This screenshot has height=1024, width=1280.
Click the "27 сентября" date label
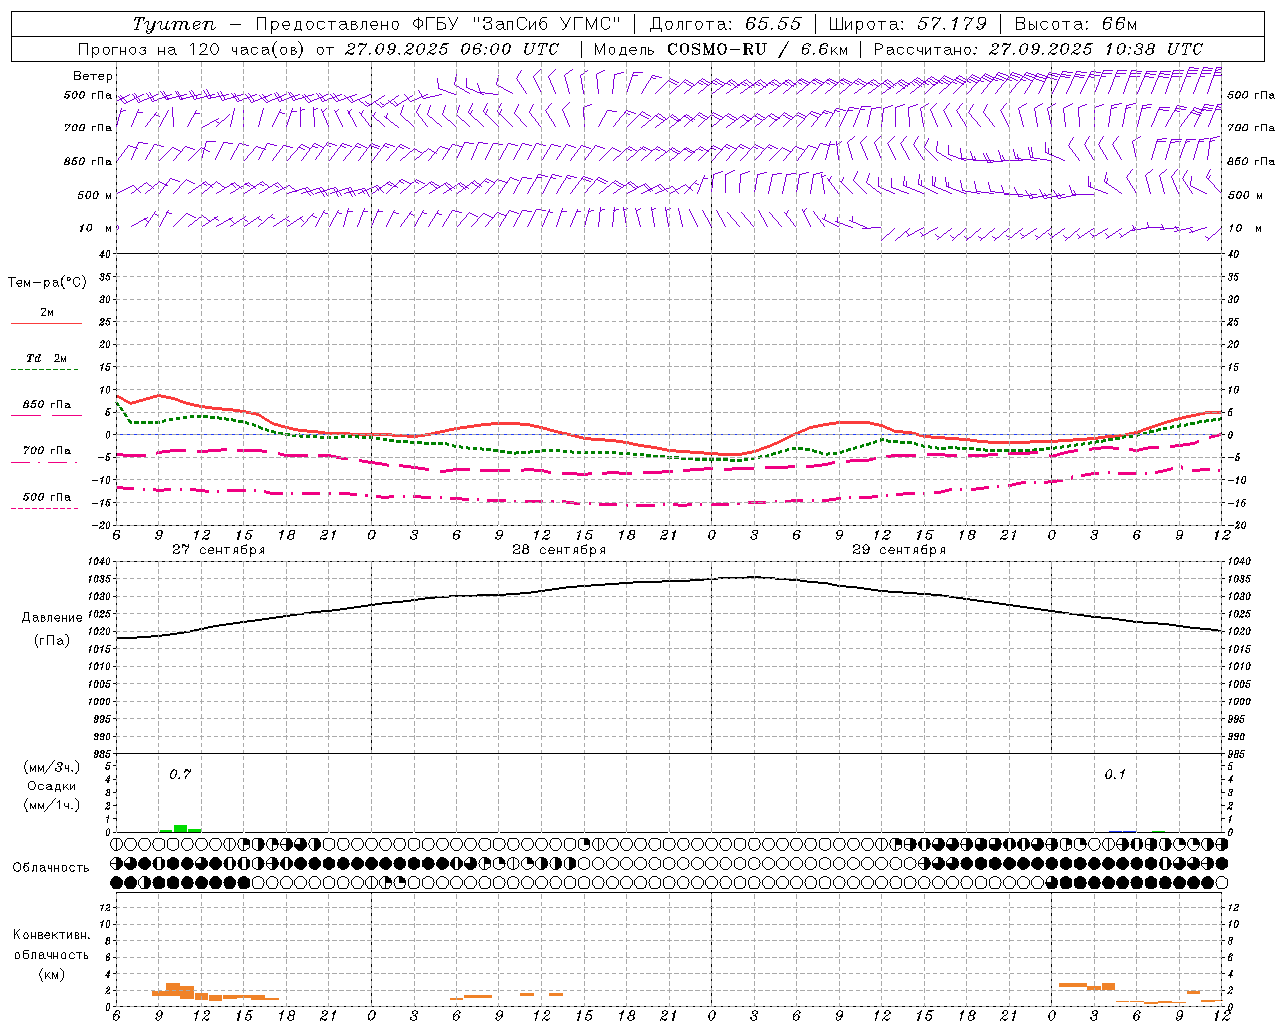click(x=218, y=550)
